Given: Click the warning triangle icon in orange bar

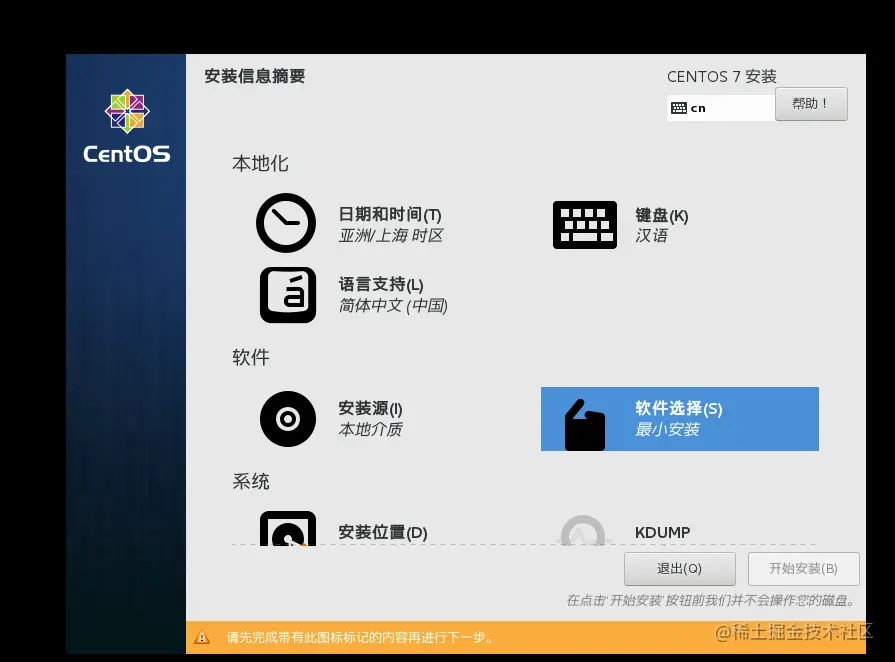Looking at the screenshot, I should [201, 637].
